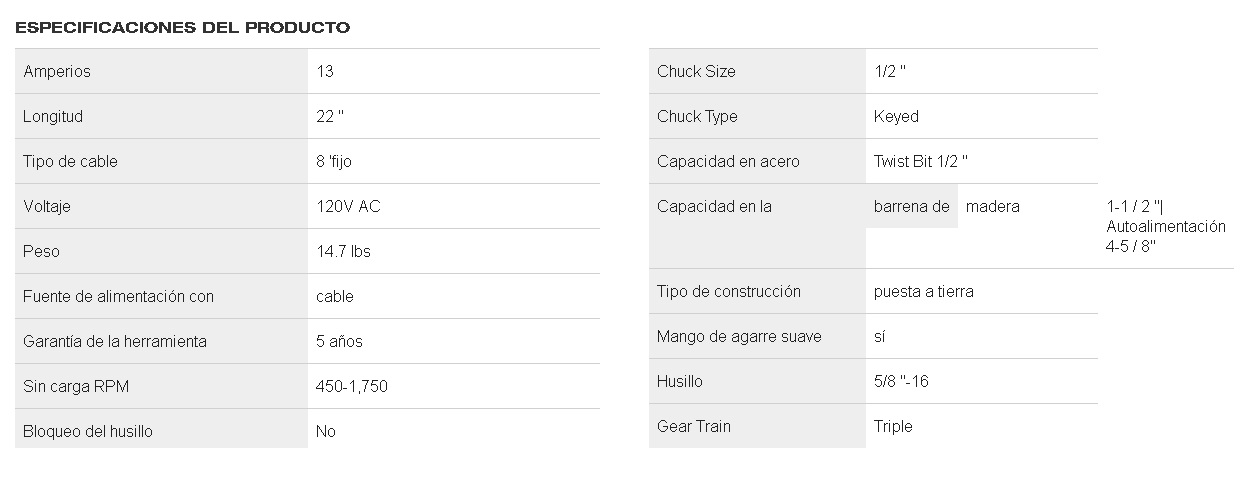Click the Garantía de la herramienta label
The height and width of the screenshot is (489, 1250).
(115, 341)
